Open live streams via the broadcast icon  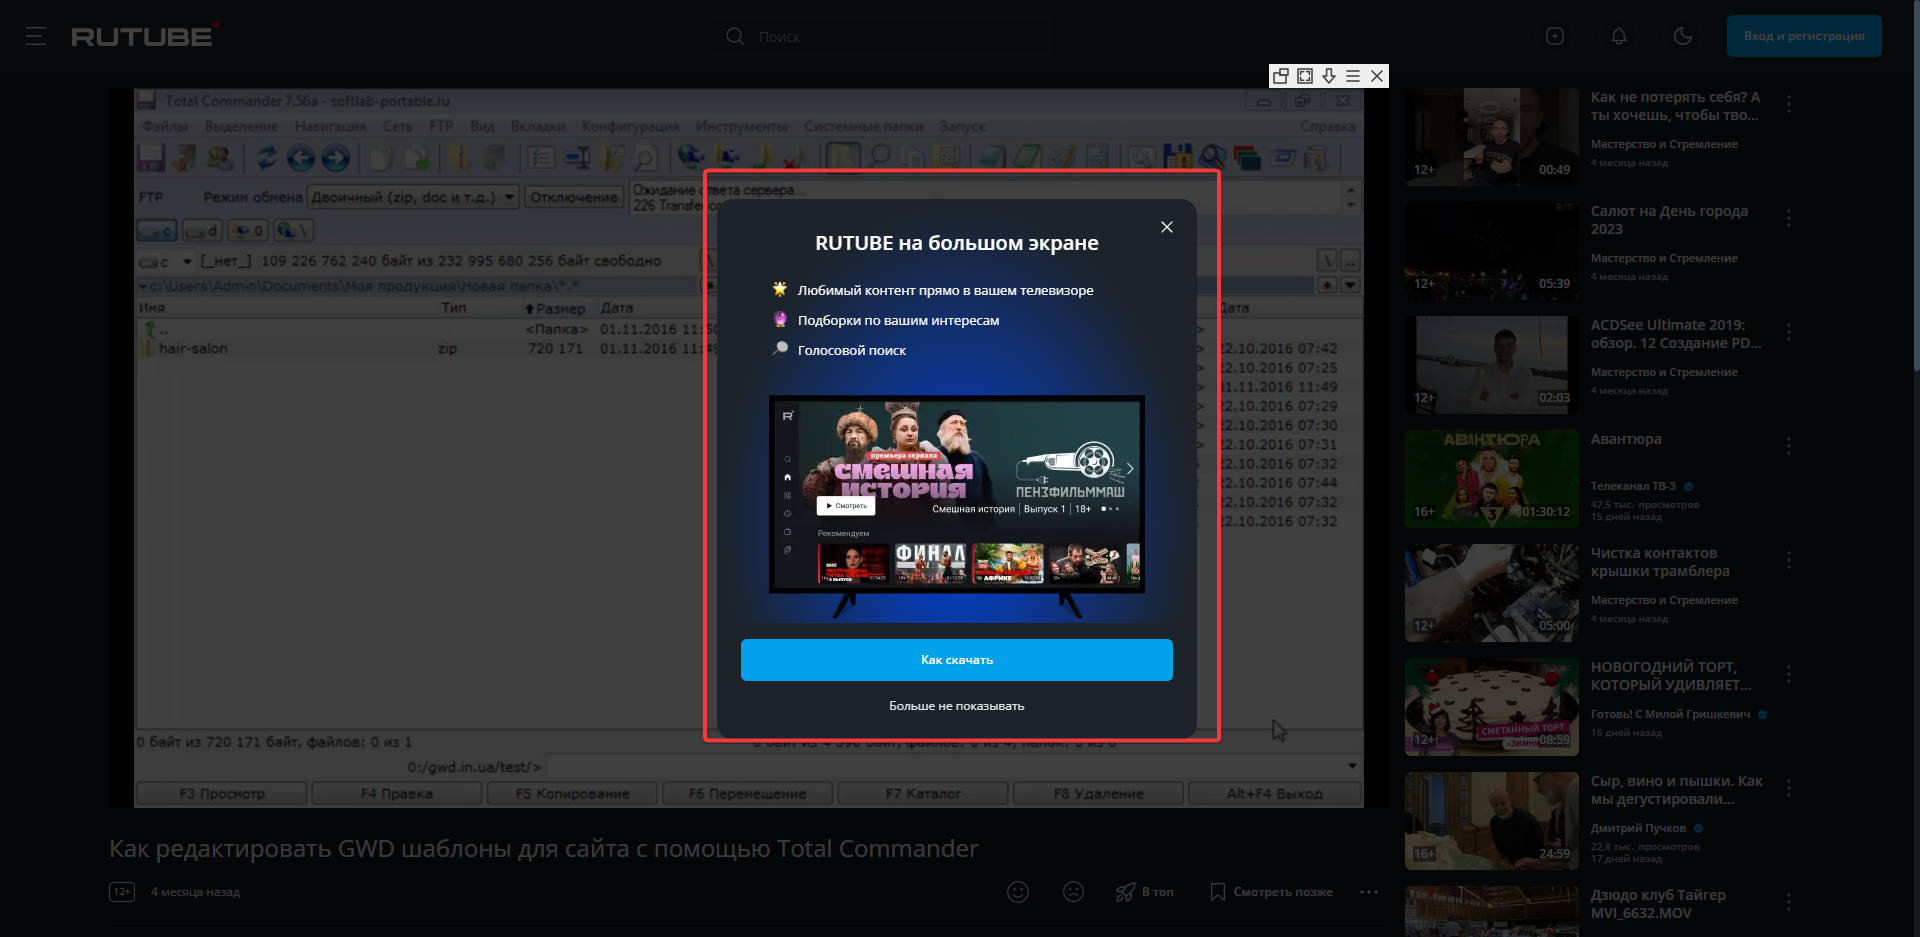[1555, 36]
